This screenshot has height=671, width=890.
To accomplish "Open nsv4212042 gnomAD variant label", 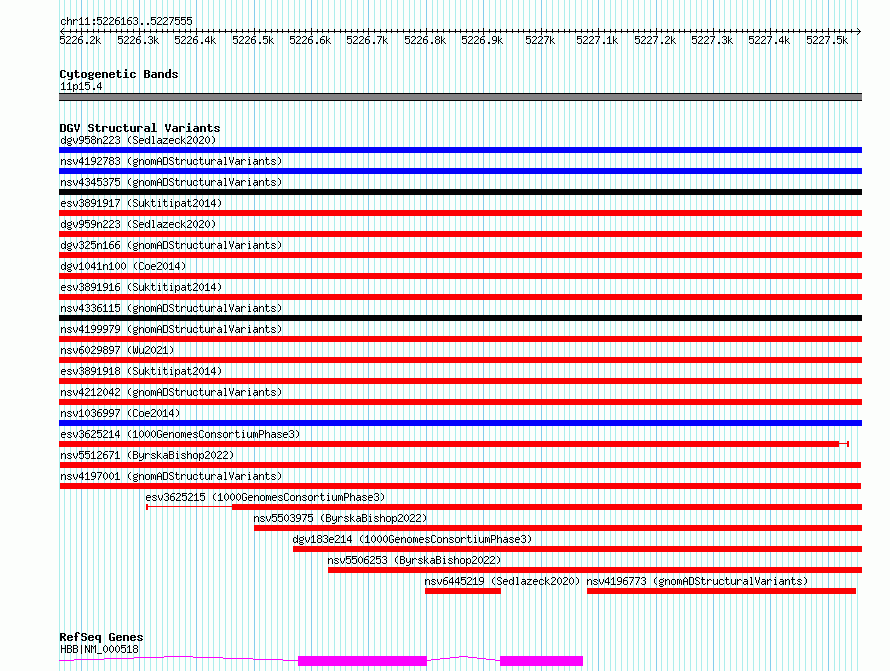I will point(171,392).
